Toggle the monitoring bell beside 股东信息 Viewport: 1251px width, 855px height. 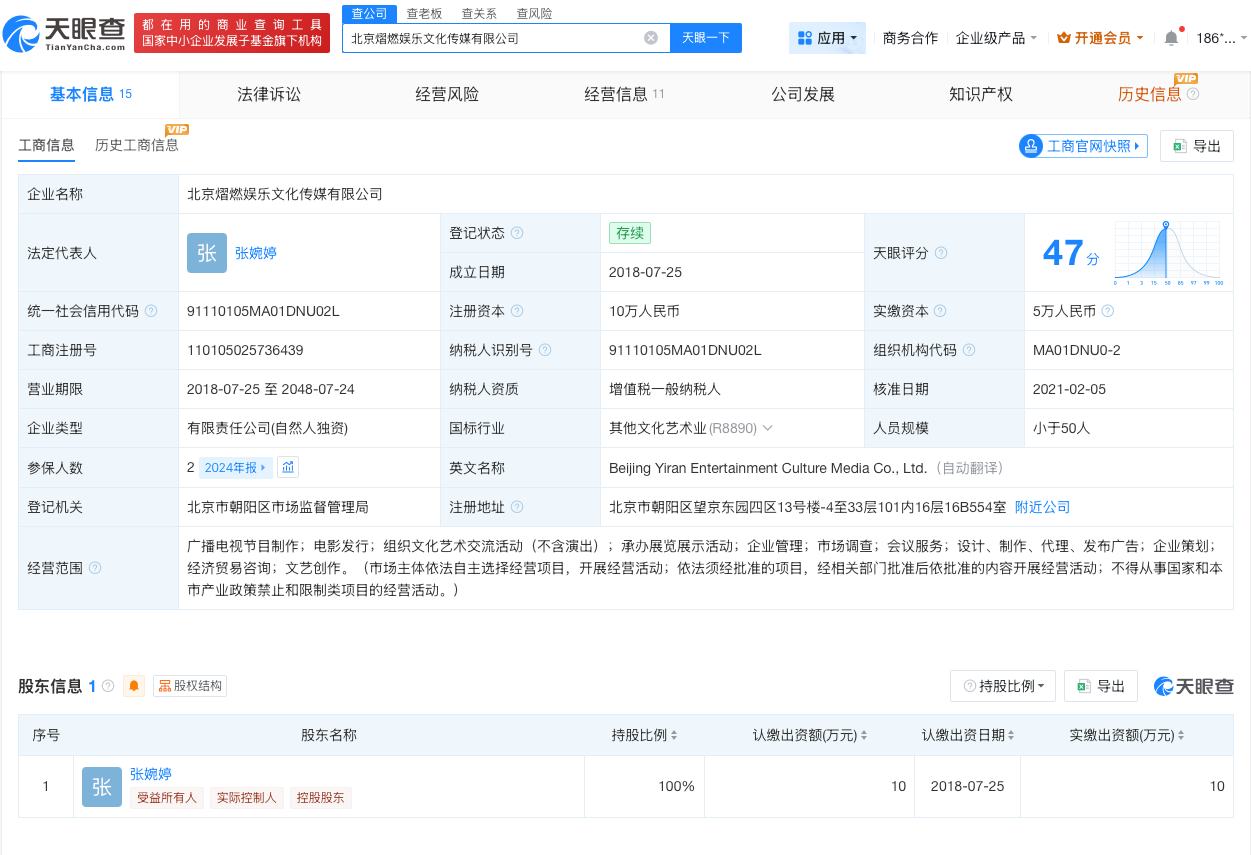tap(134, 686)
